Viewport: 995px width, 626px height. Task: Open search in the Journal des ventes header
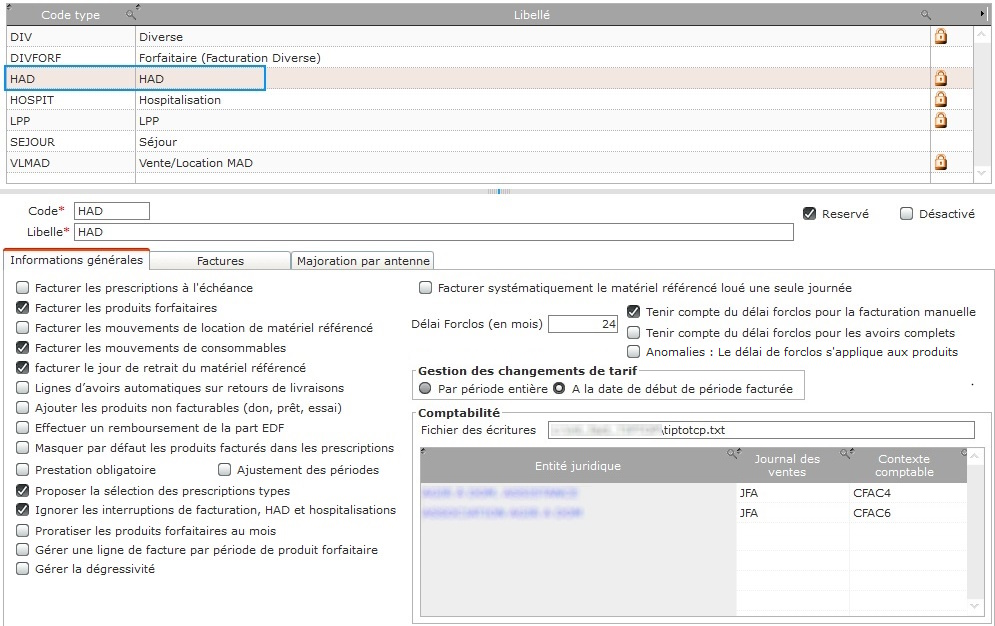point(845,453)
